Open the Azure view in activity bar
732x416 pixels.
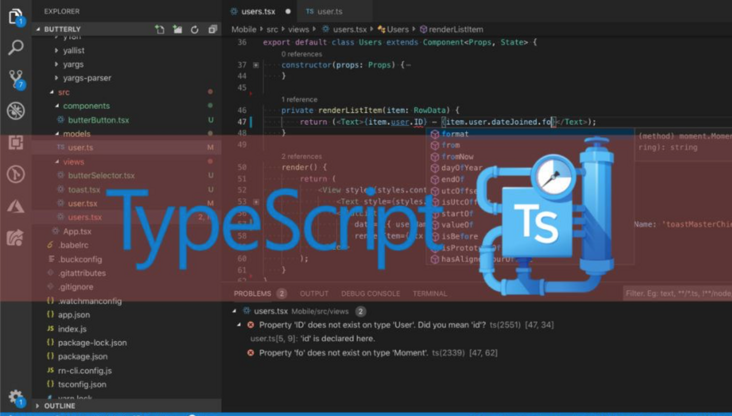(x=16, y=206)
